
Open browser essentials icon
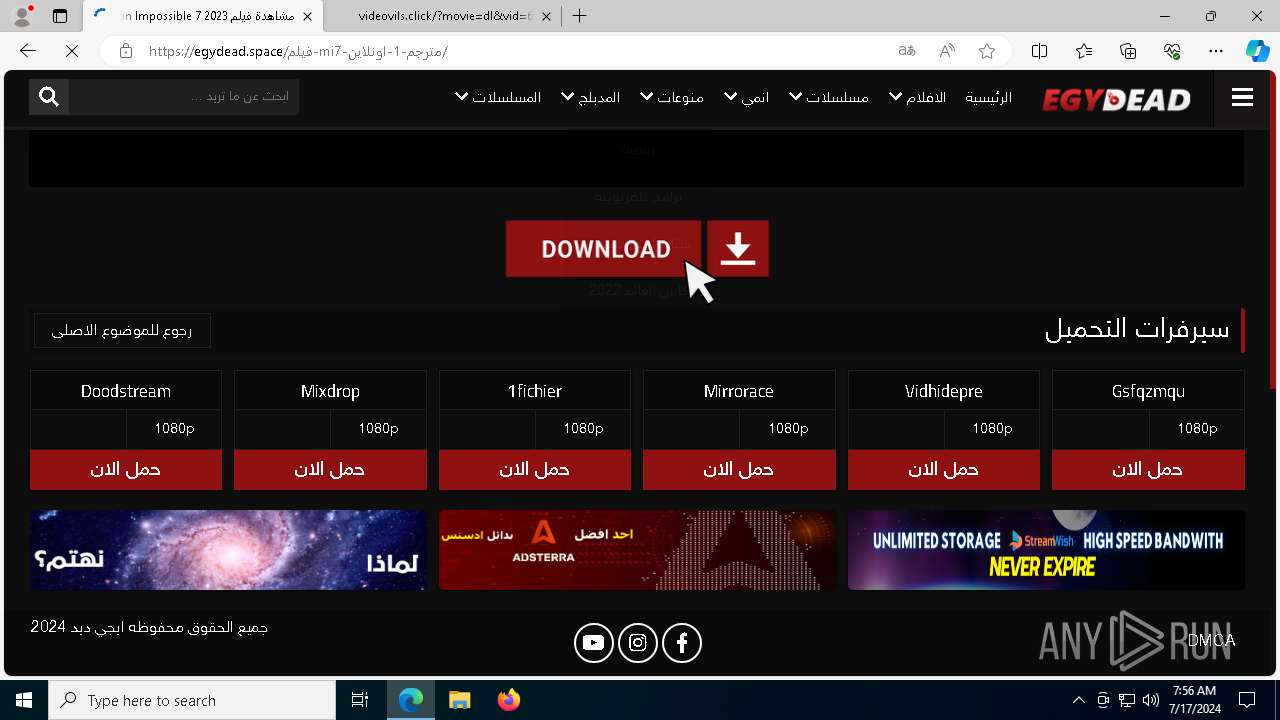(1172, 51)
